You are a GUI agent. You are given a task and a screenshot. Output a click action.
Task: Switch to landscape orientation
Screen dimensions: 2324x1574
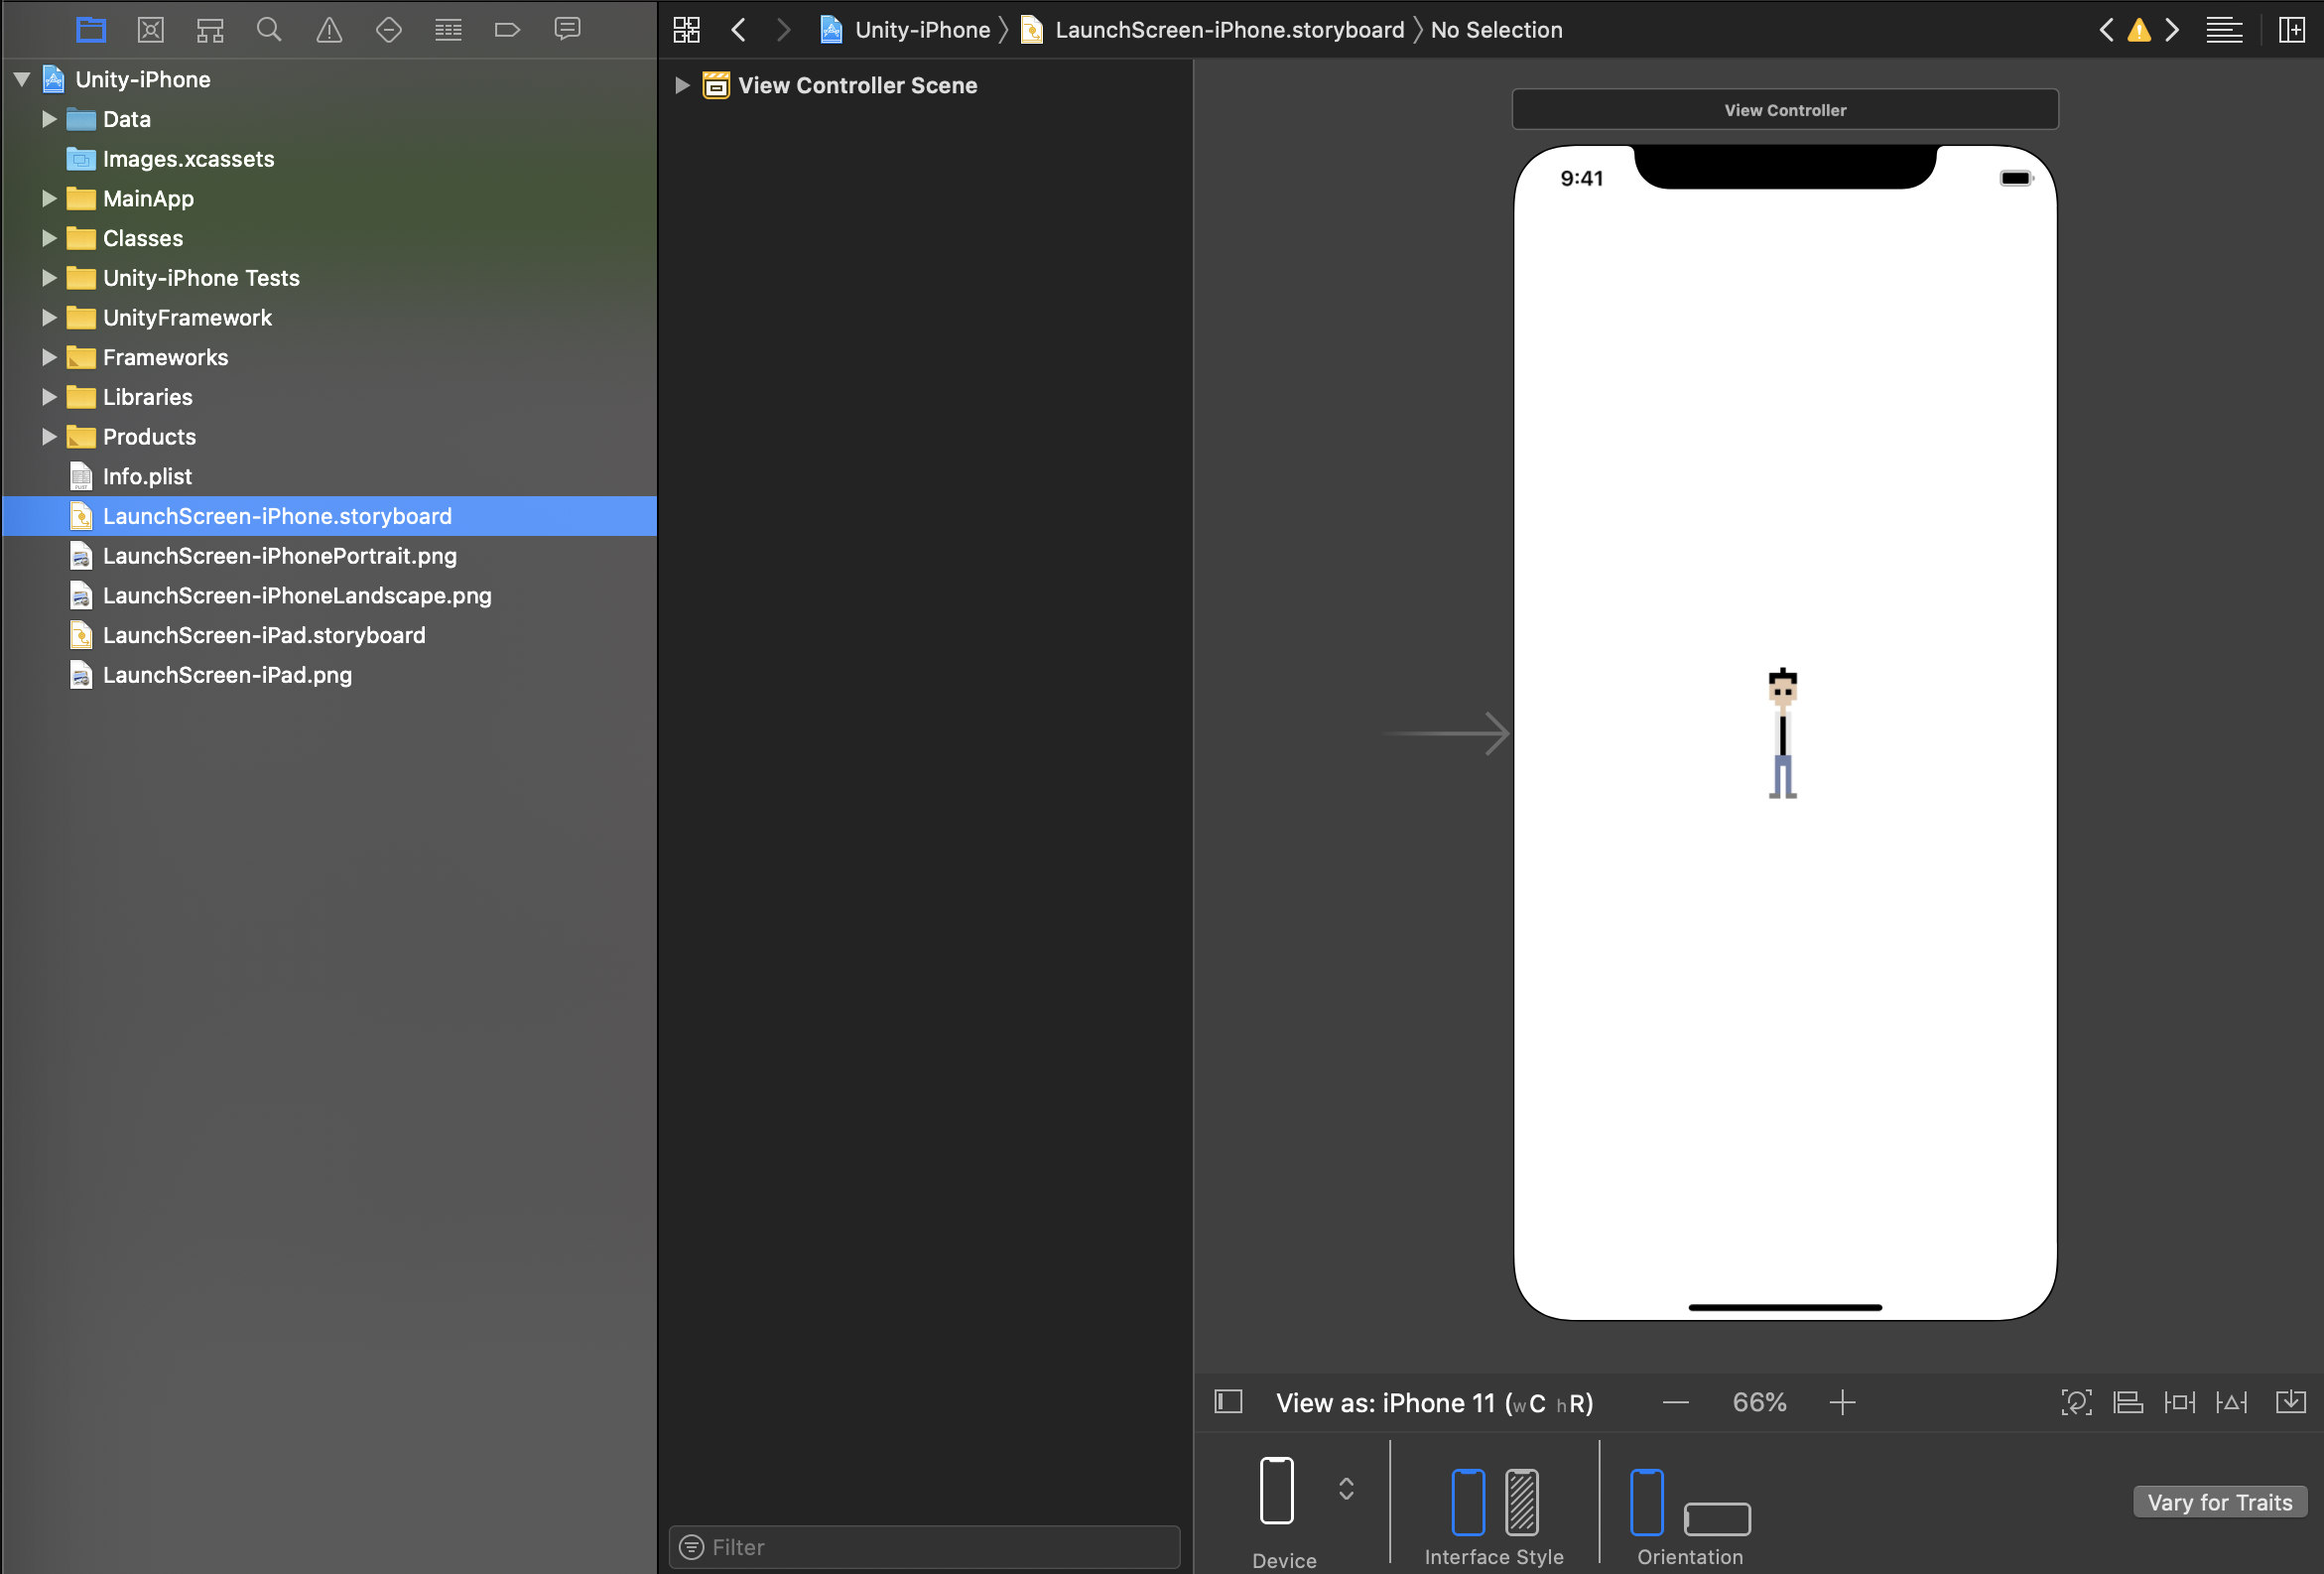pyautogui.click(x=1716, y=1517)
